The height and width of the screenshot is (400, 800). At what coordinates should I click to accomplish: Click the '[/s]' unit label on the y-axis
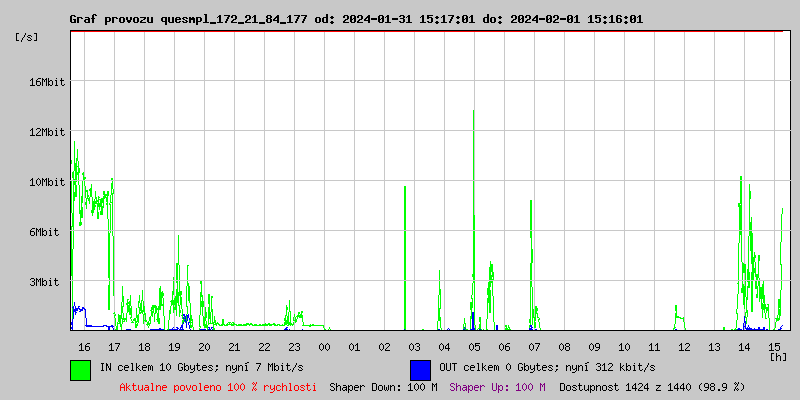click(x=28, y=37)
